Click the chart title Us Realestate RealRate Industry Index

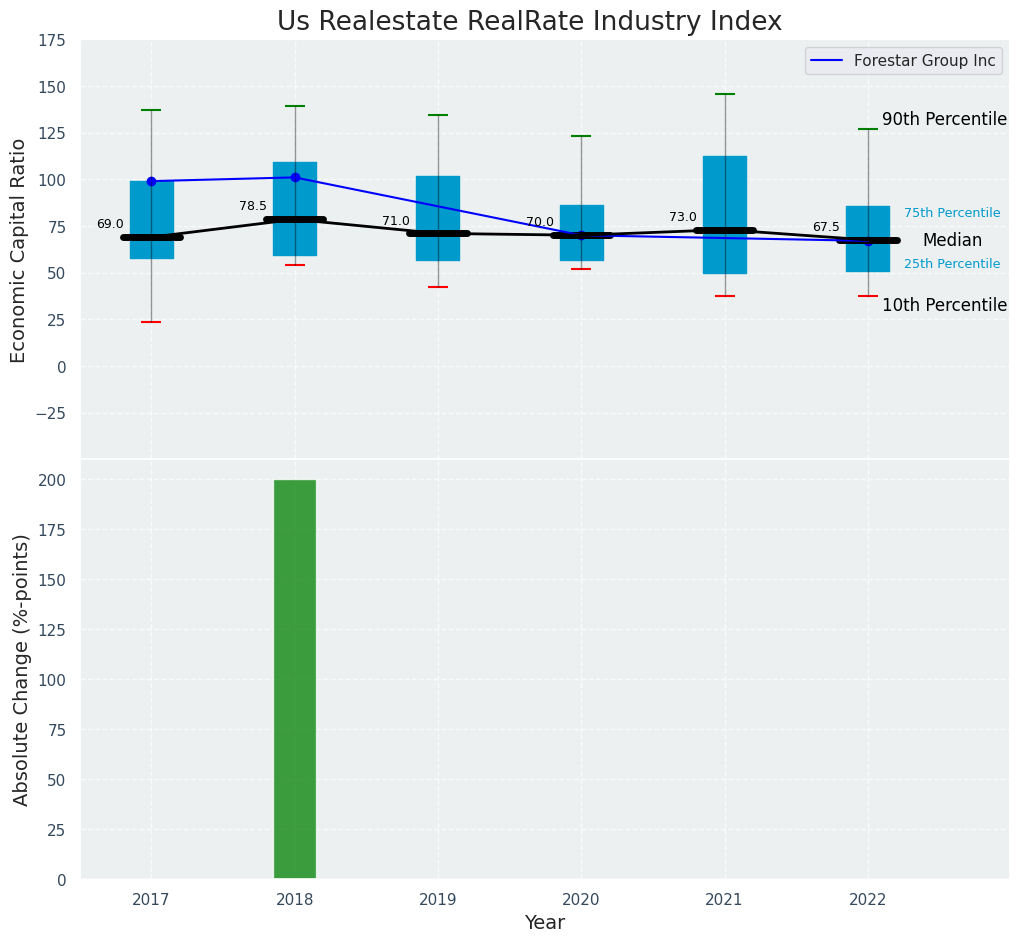(529, 22)
